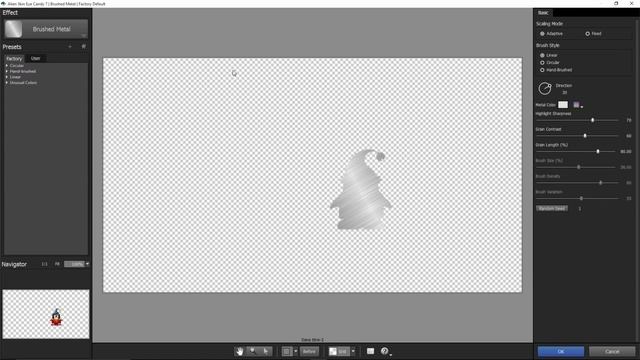Expand the Unusual Colors preset group
The height and width of the screenshot is (360, 640).
coord(7,82)
